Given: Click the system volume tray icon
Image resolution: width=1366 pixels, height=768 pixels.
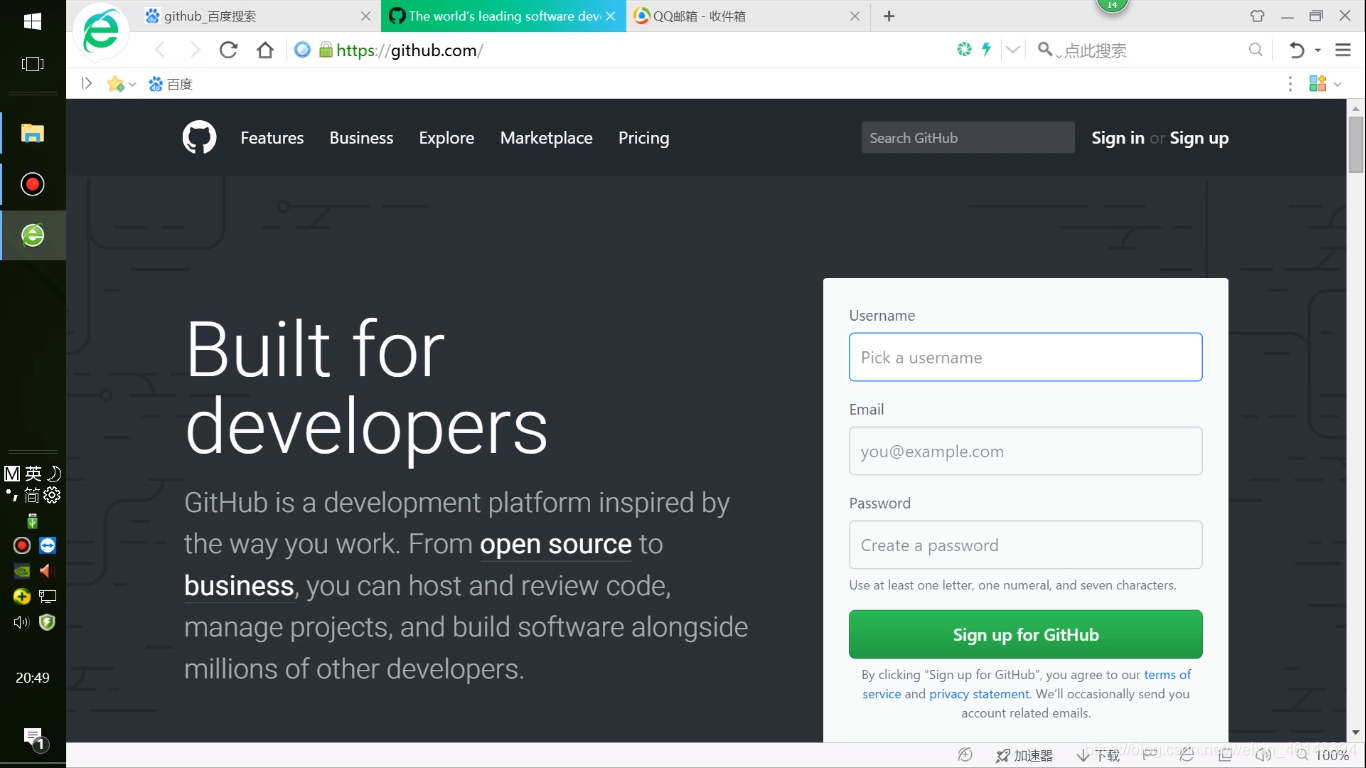Looking at the screenshot, I should coord(21,622).
